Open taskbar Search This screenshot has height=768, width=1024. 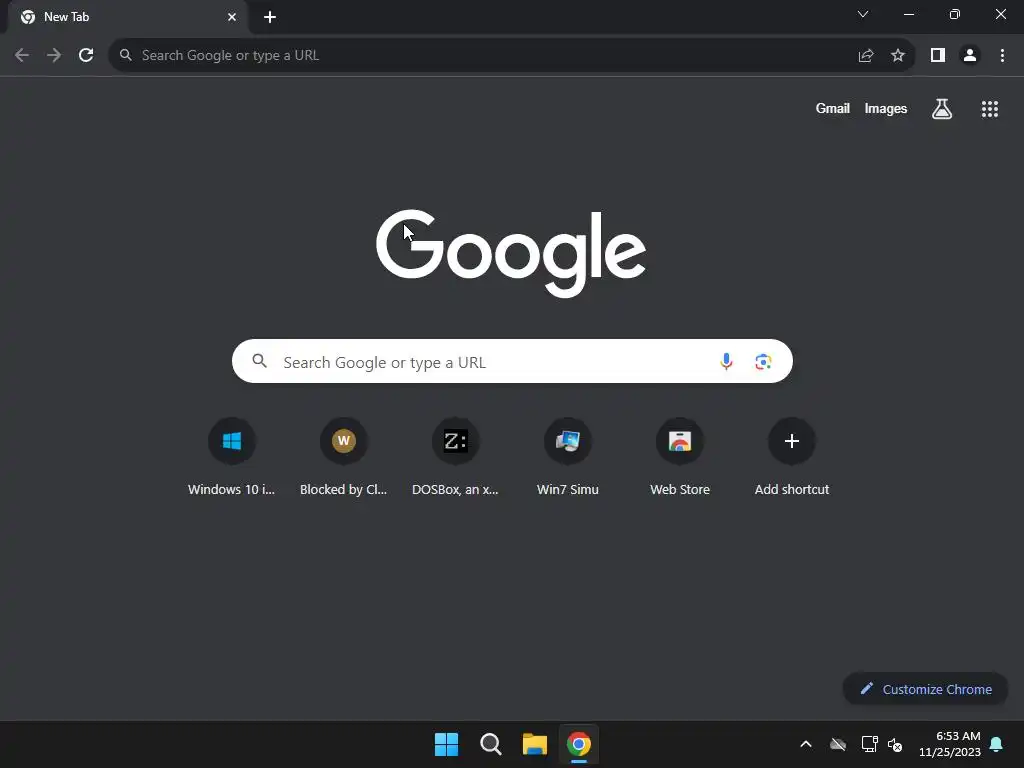[x=490, y=744]
